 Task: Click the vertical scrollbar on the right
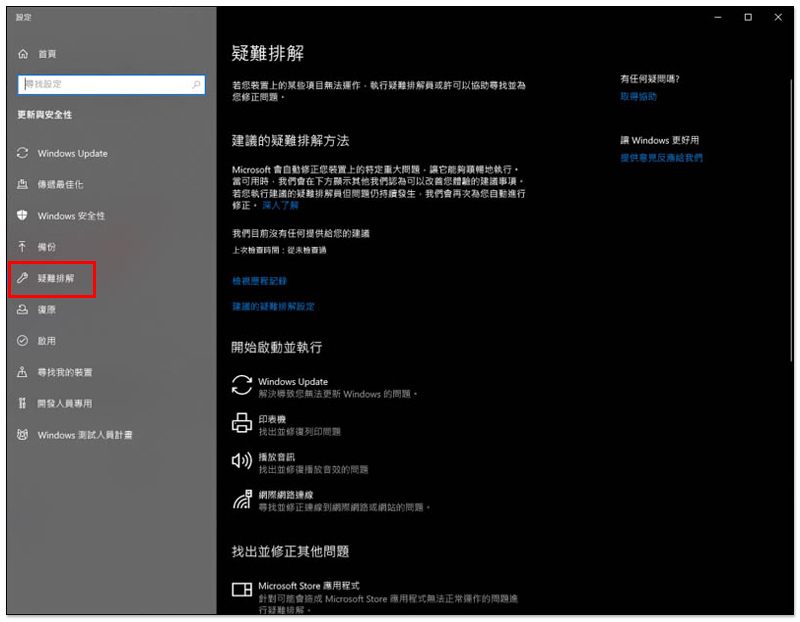[791, 219]
